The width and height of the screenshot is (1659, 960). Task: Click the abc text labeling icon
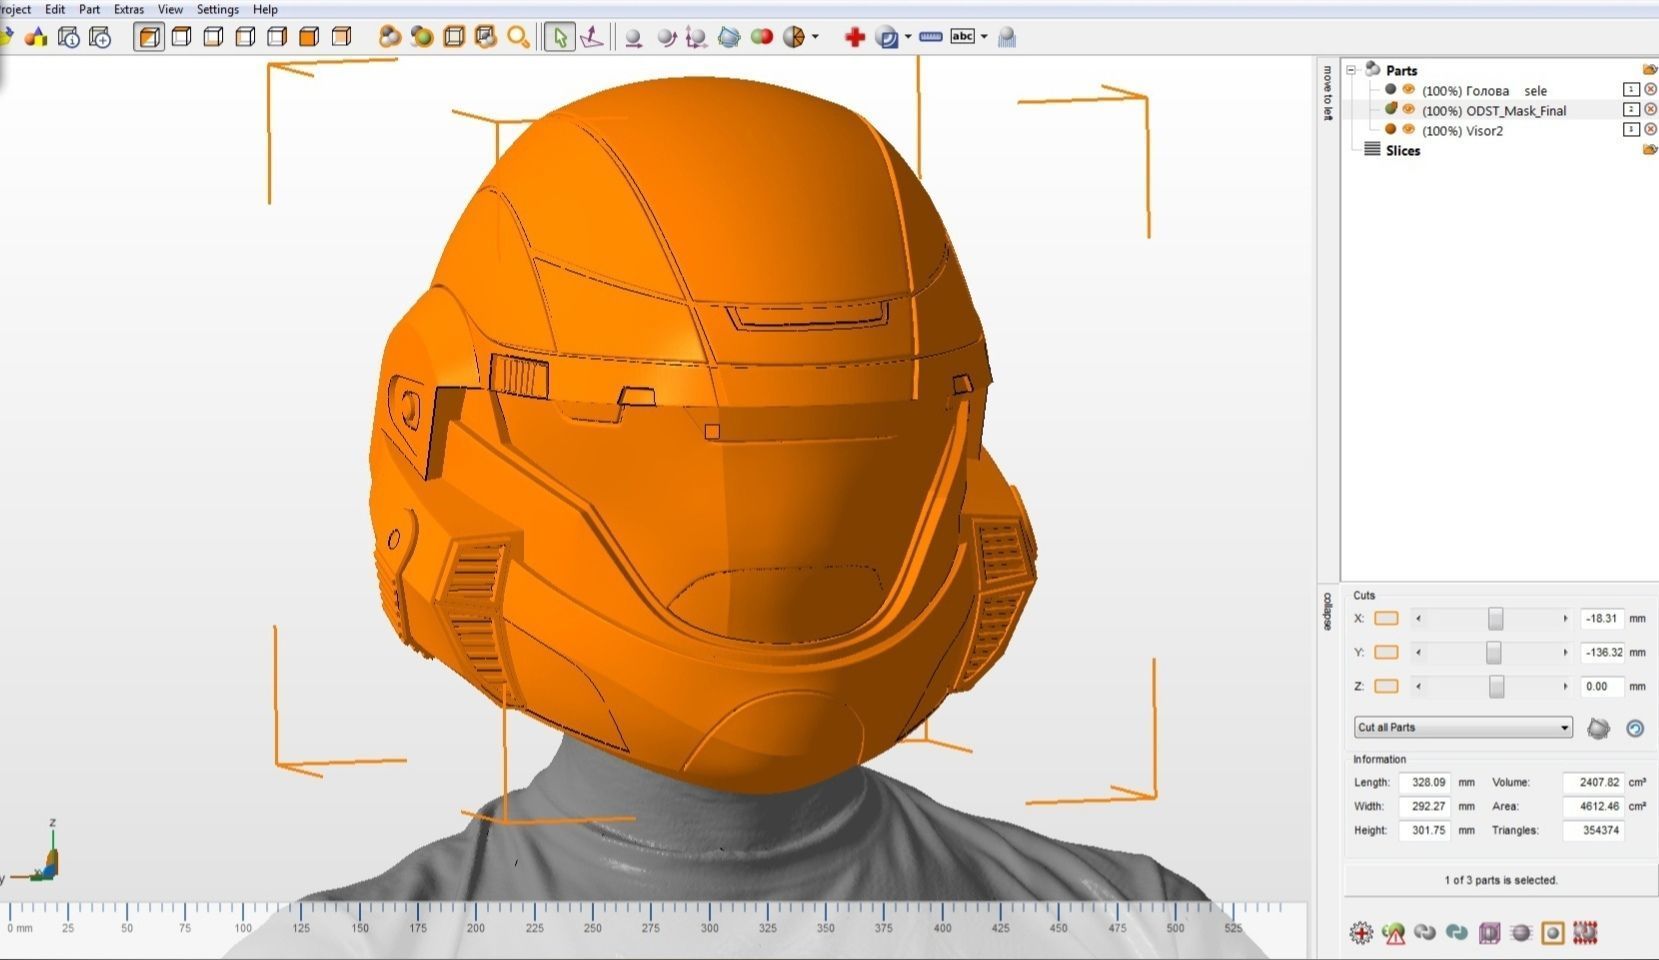(962, 36)
